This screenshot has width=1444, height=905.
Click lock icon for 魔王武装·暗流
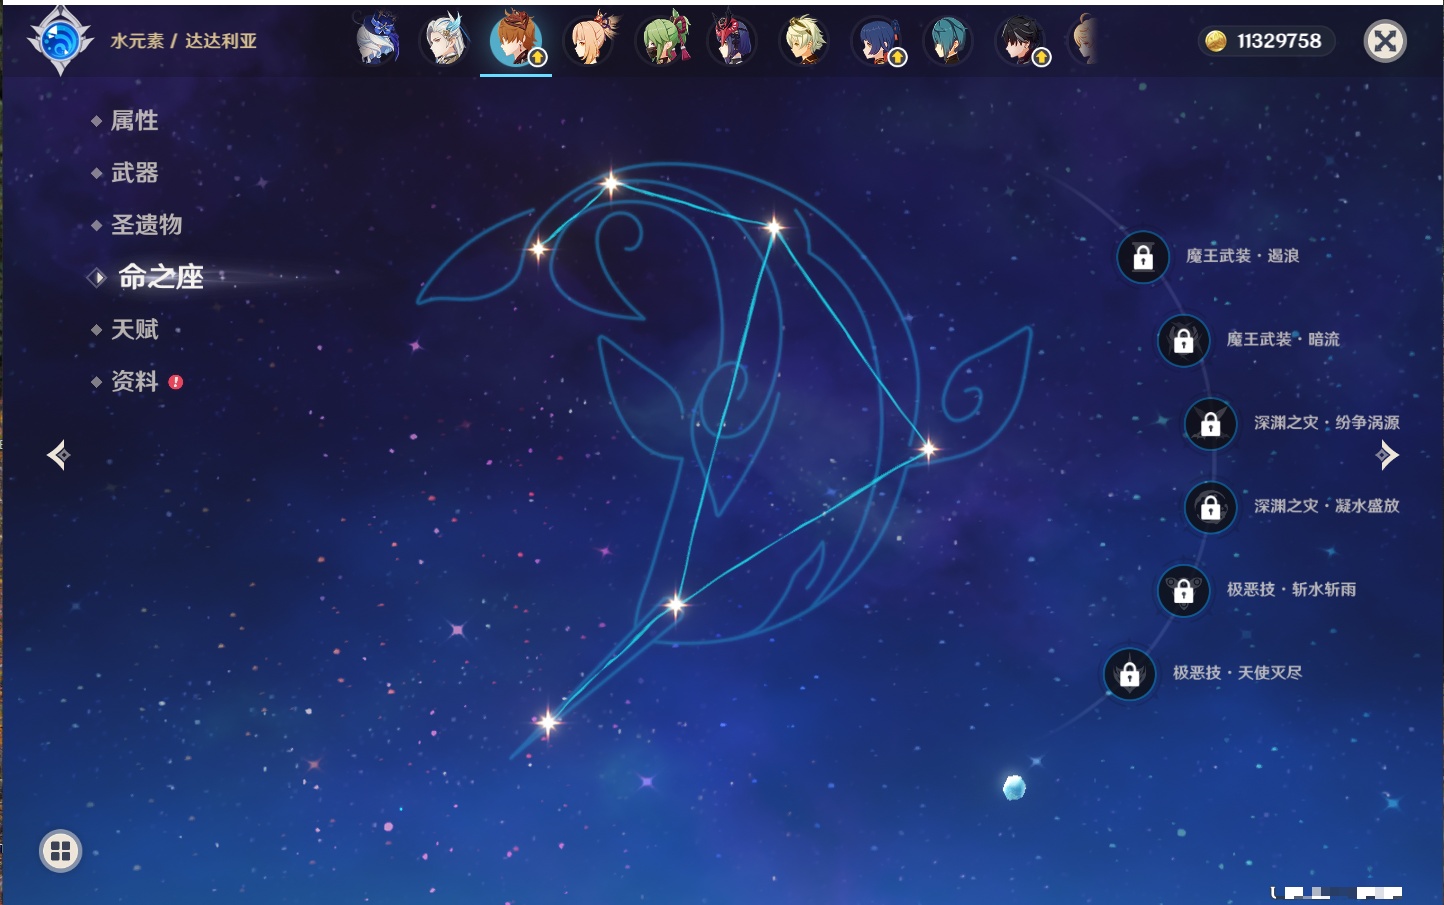point(1183,340)
